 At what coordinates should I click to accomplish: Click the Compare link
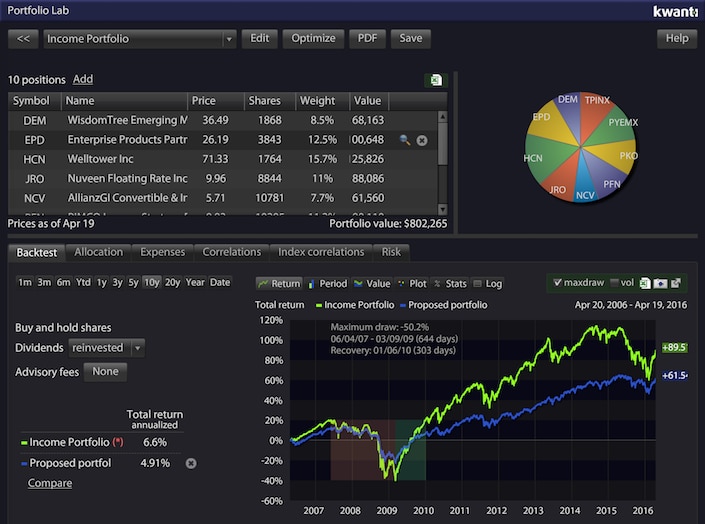point(50,483)
